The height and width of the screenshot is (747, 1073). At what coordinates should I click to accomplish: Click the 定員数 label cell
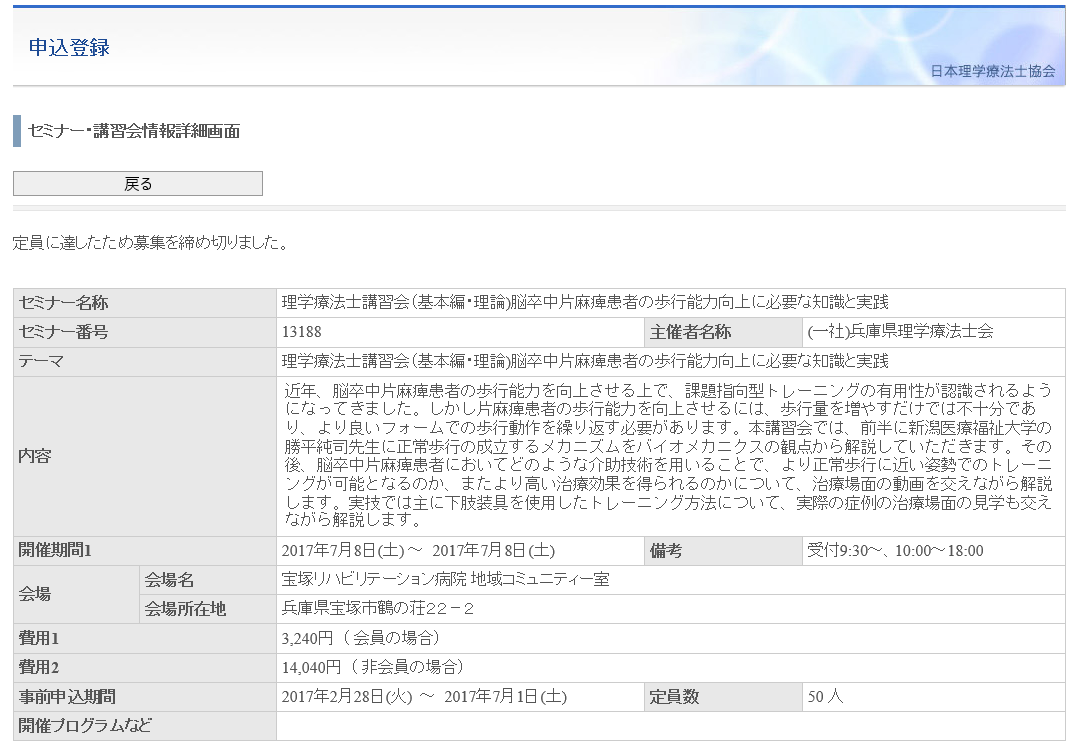(x=723, y=697)
